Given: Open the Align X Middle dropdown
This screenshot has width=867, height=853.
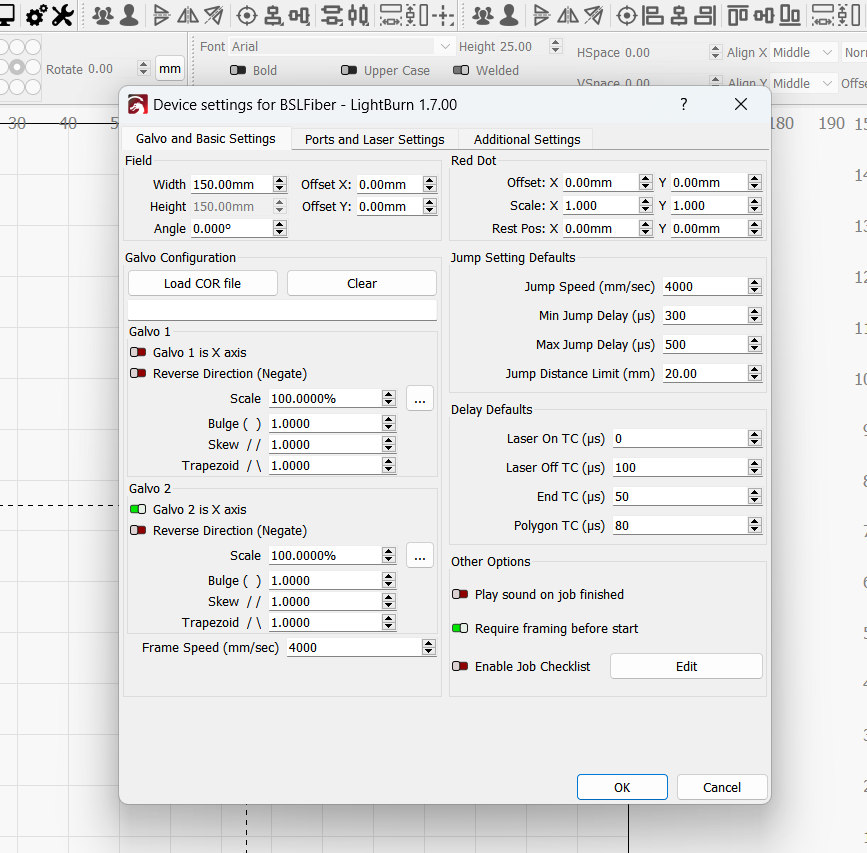Looking at the screenshot, I should pyautogui.click(x=802, y=53).
